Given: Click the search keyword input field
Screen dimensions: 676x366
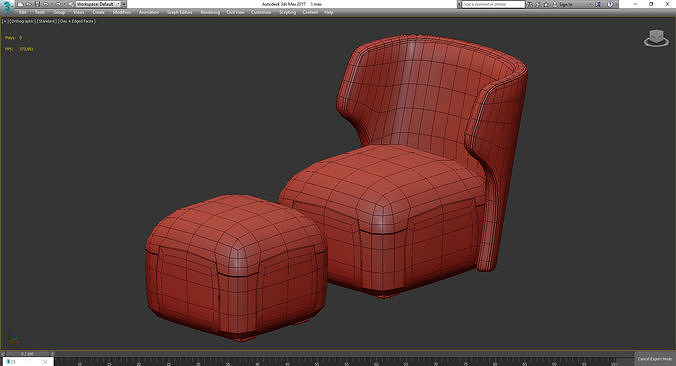Looking at the screenshot, I should pyautogui.click(x=493, y=4).
